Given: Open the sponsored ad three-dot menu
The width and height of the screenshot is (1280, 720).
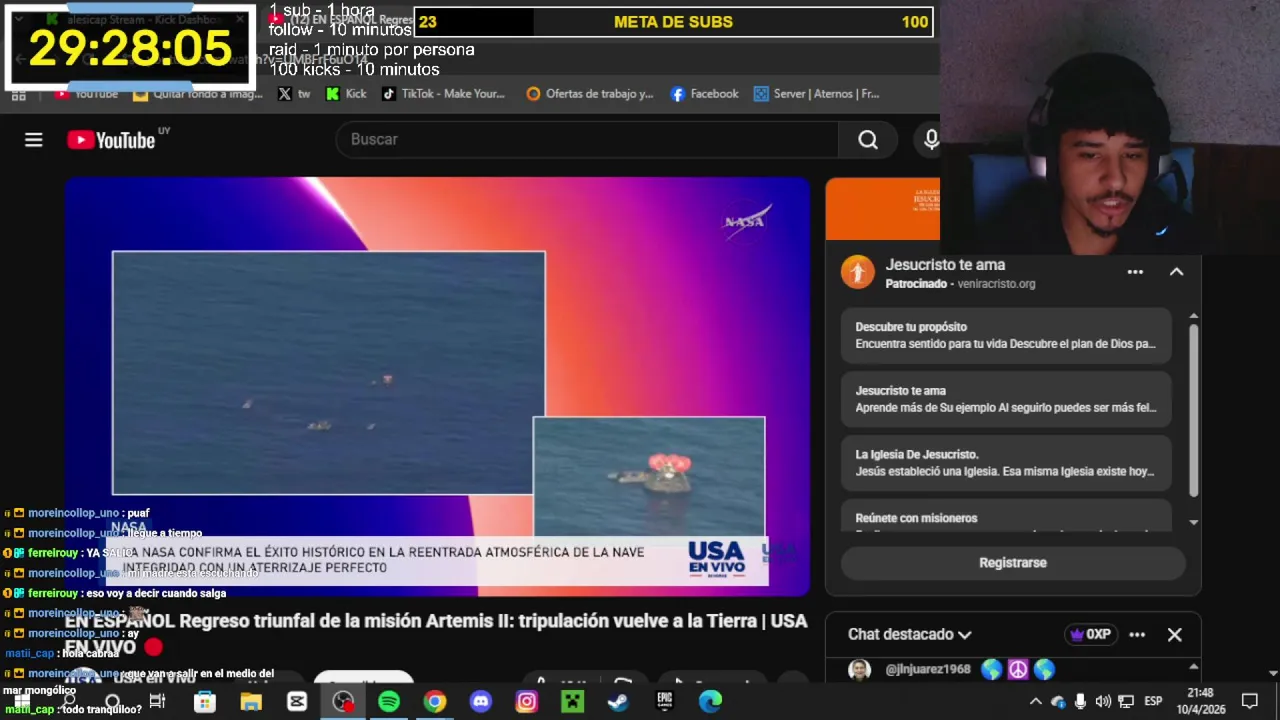Looking at the screenshot, I should (1135, 272).
